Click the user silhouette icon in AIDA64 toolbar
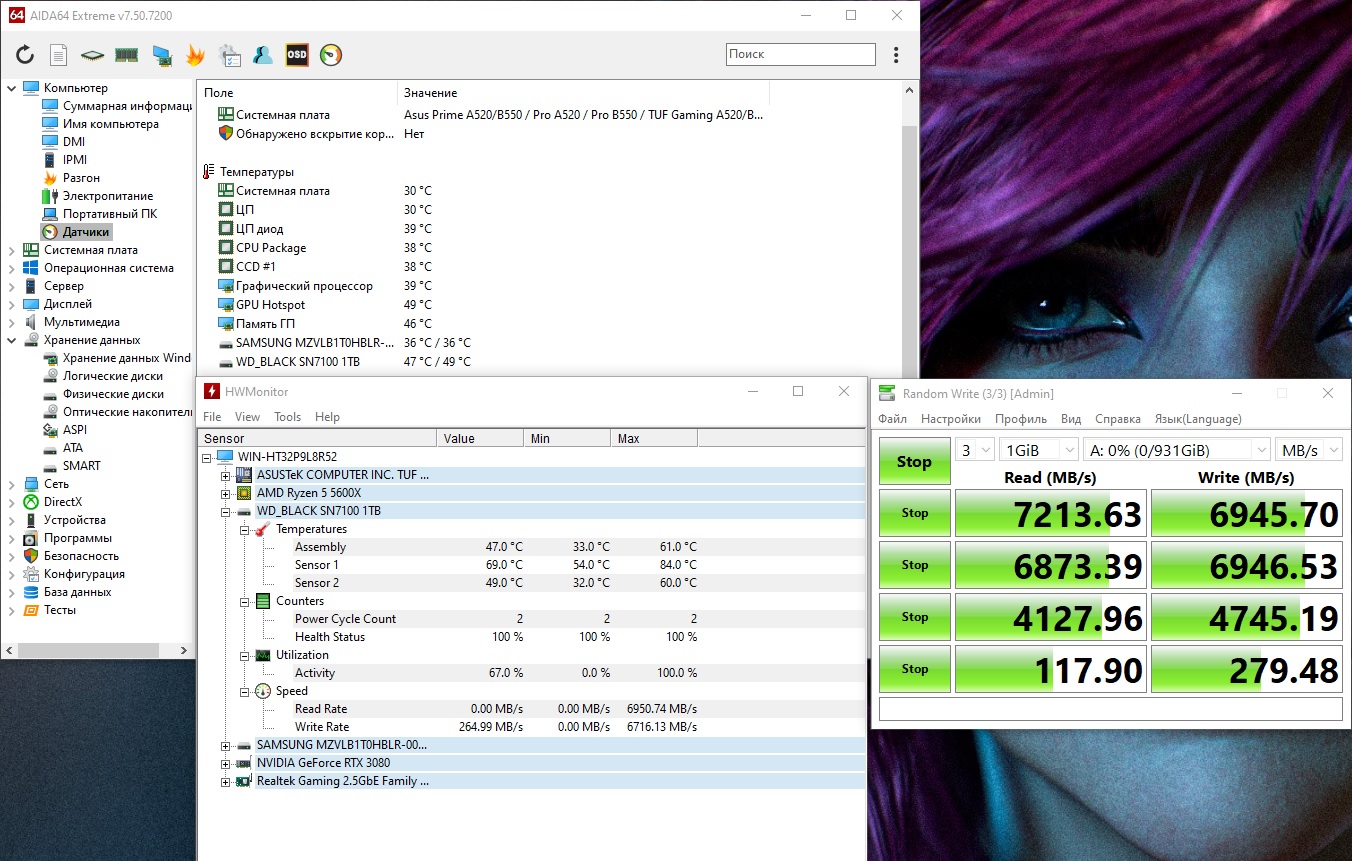 (x=263, y=55)
